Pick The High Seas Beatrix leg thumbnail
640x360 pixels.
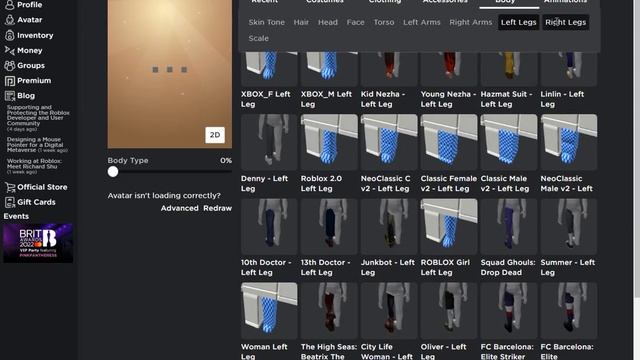329,311
